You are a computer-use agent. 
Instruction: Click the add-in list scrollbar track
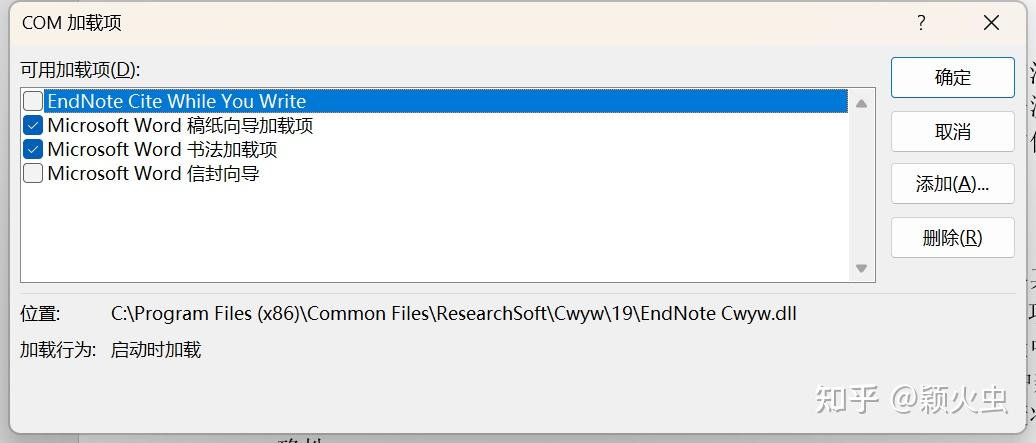pyautogui.click(x=861, y=186)
